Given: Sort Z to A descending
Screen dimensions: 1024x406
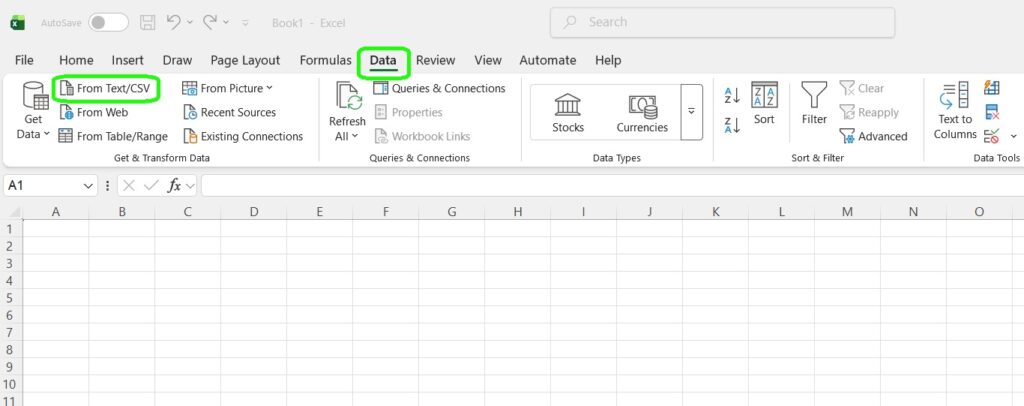Looking at the screenshot, I should tap(732, 125).
